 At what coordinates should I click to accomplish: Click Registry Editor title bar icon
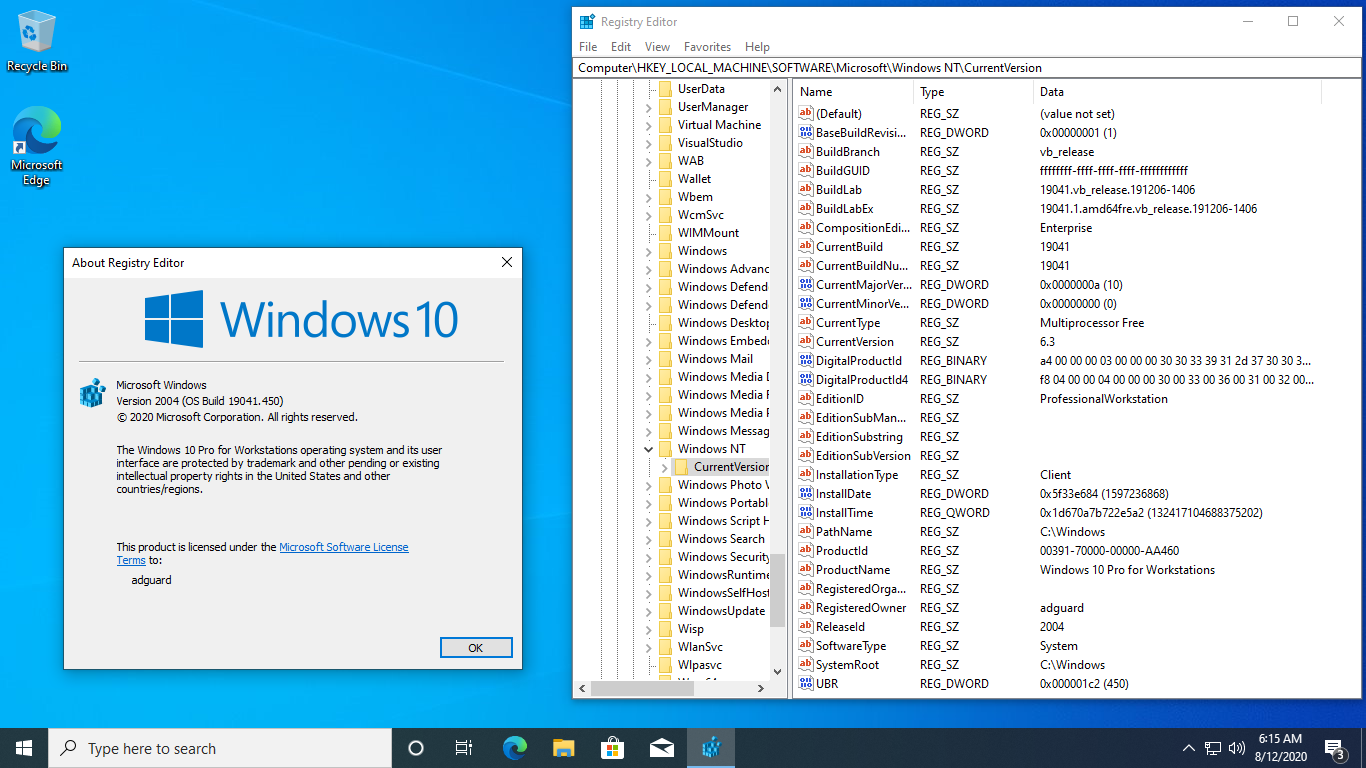point(587,21)
